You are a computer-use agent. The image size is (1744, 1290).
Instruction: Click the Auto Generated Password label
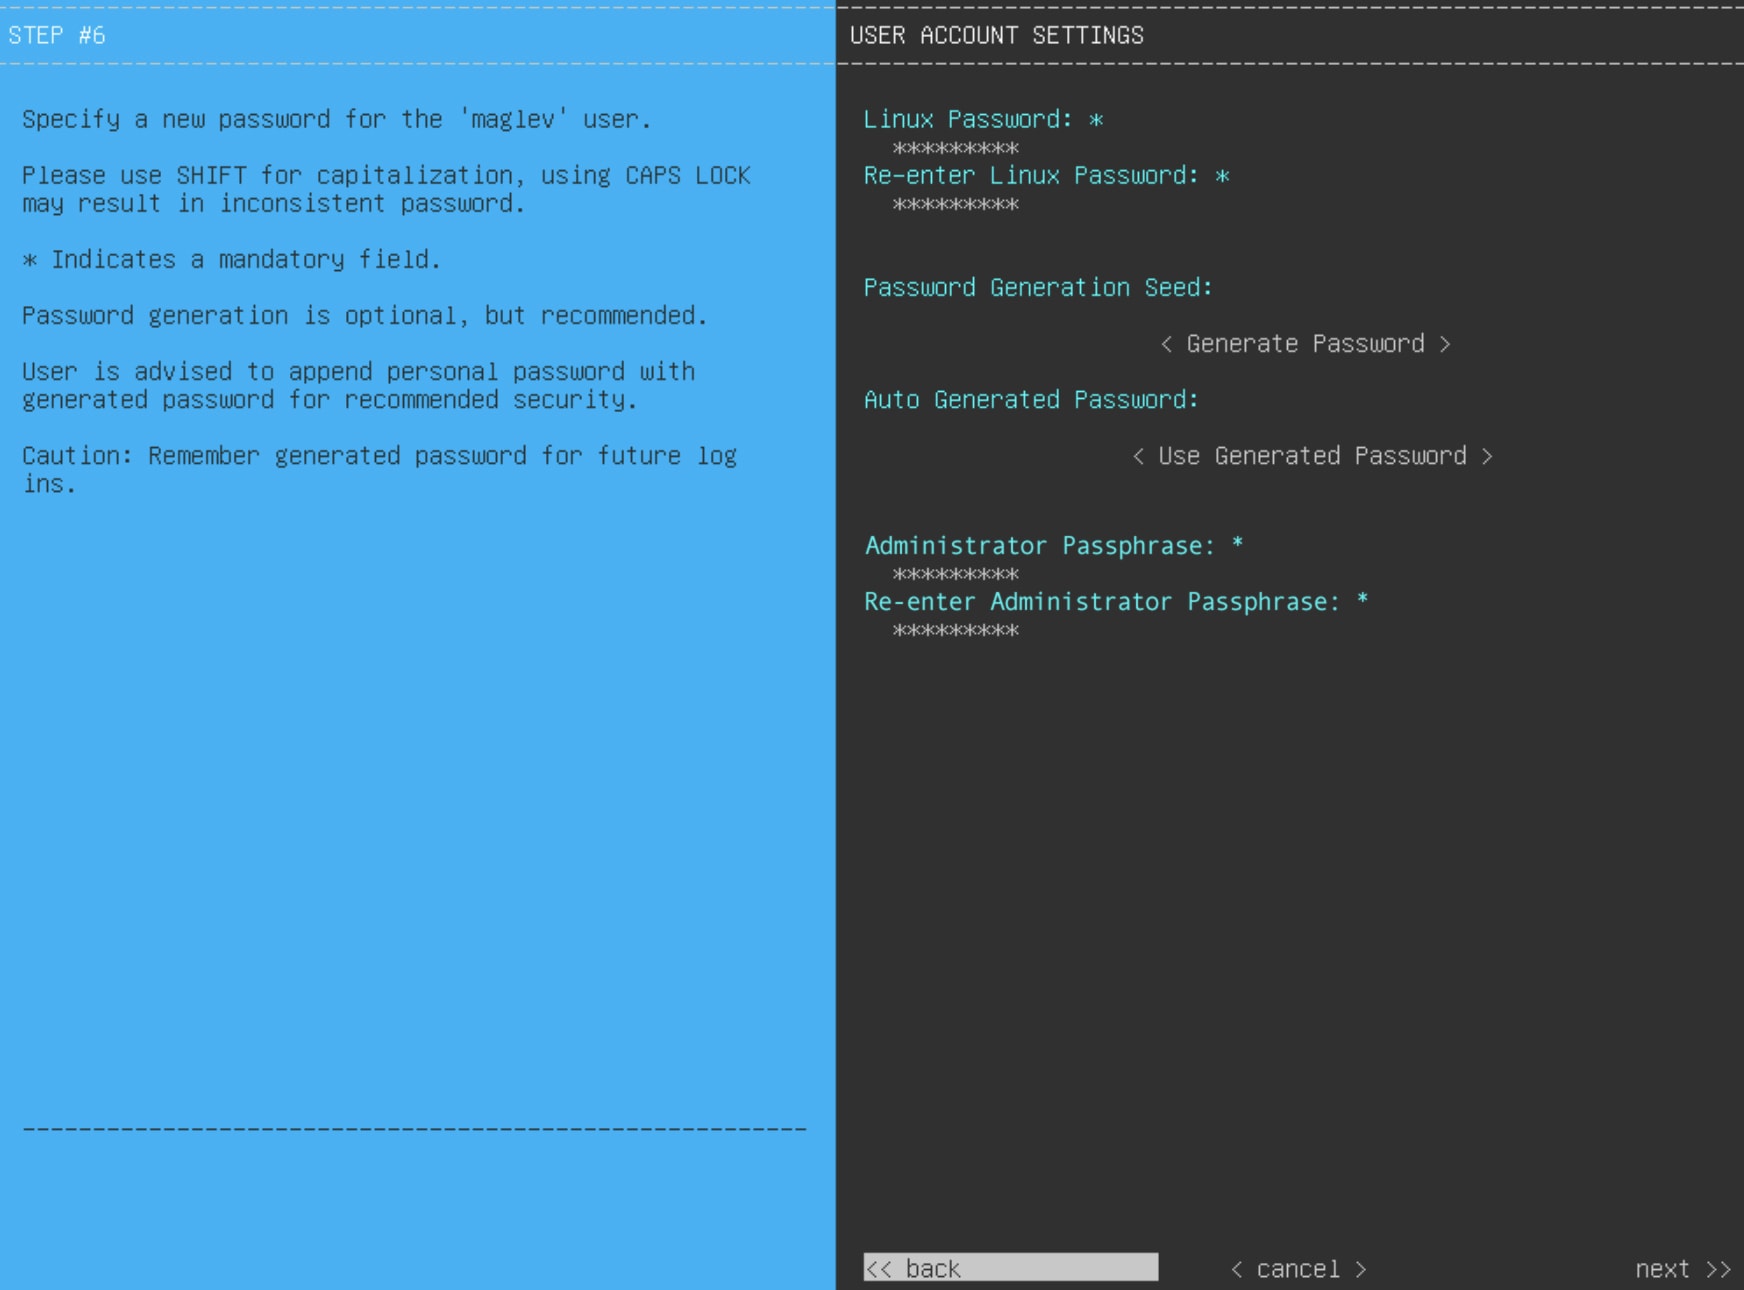click(1030, 400)
